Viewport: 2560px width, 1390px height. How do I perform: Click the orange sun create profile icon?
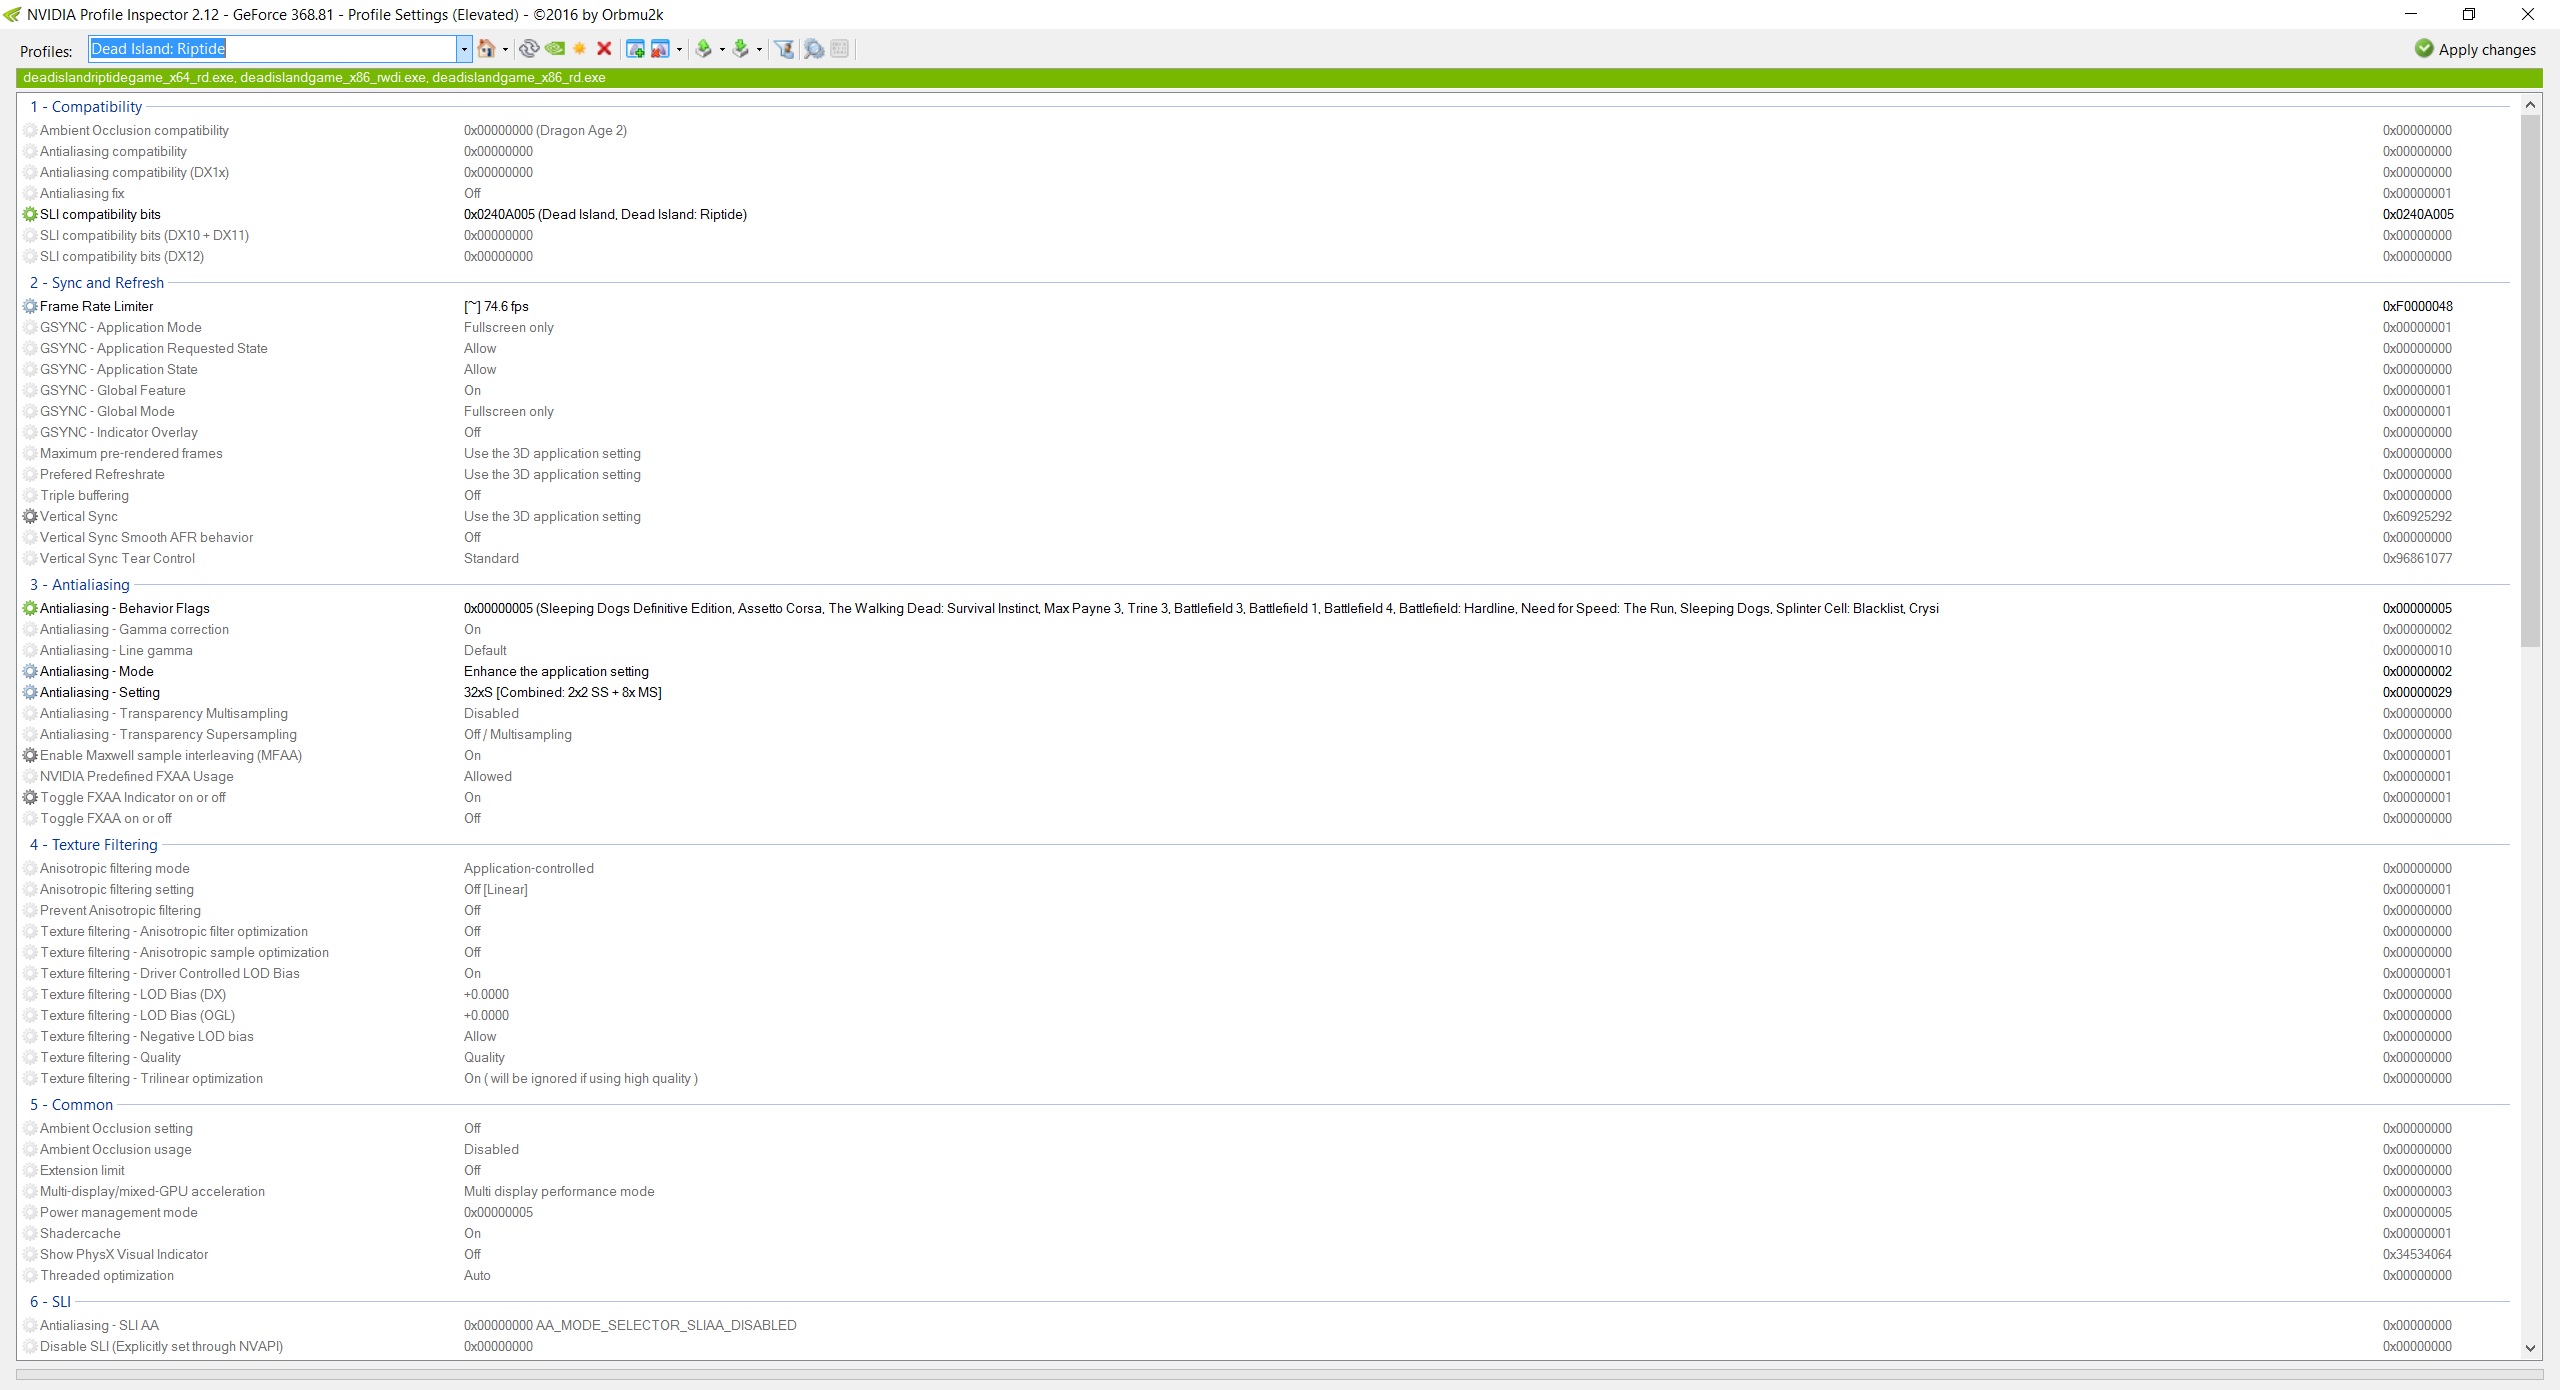click(x=579, y=49)
